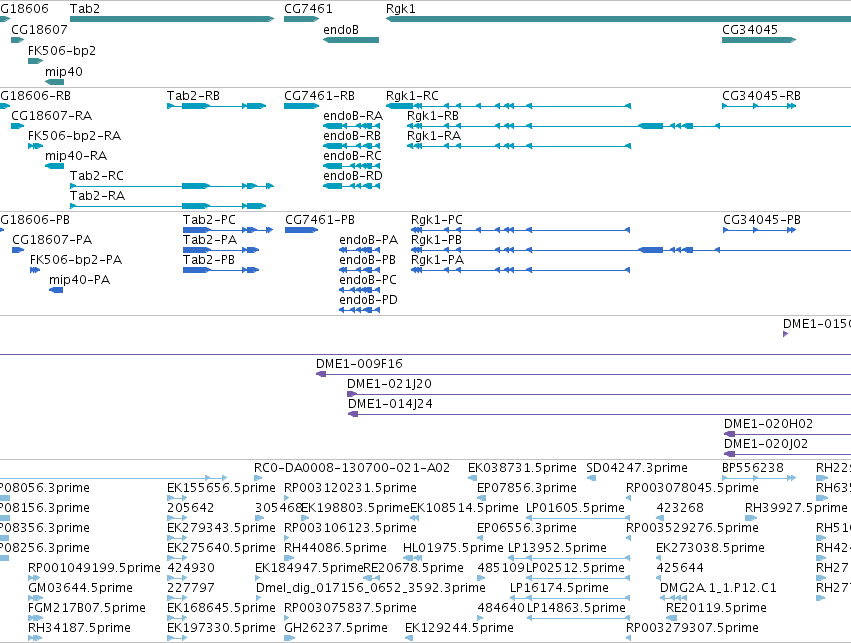Select protein CG7461-PB
This screenshot has height=643, width=851.
pos(320,220)
